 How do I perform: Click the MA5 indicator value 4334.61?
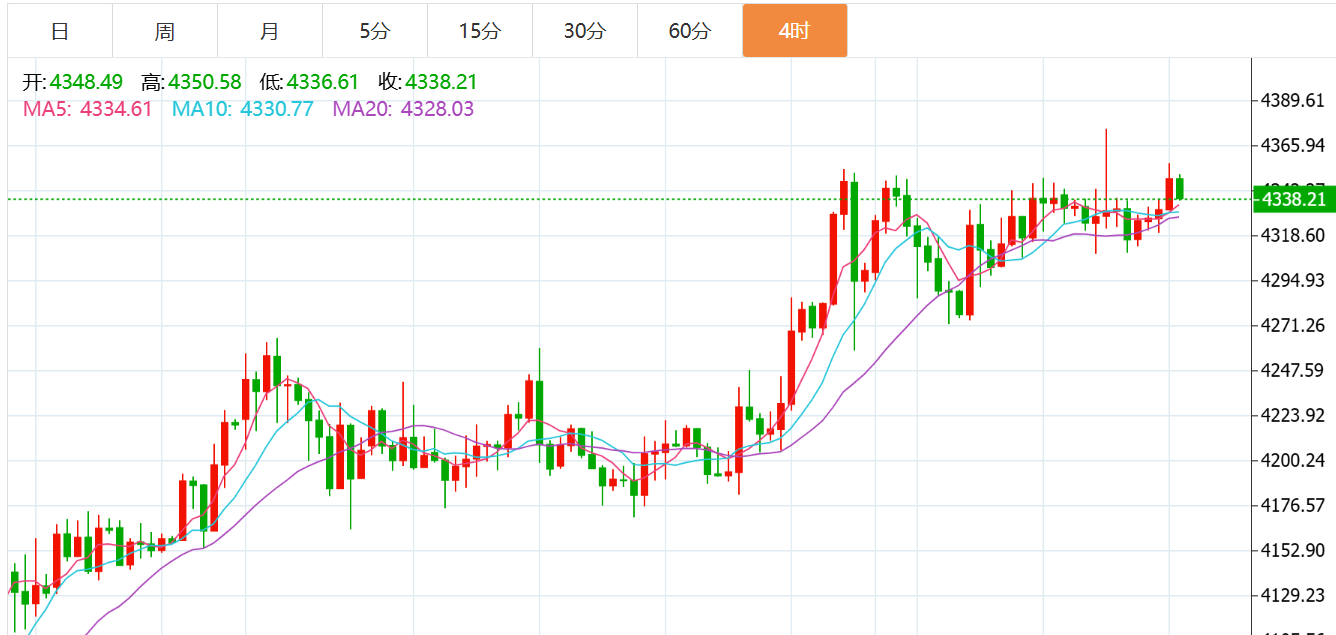click(x=115, y=109)
